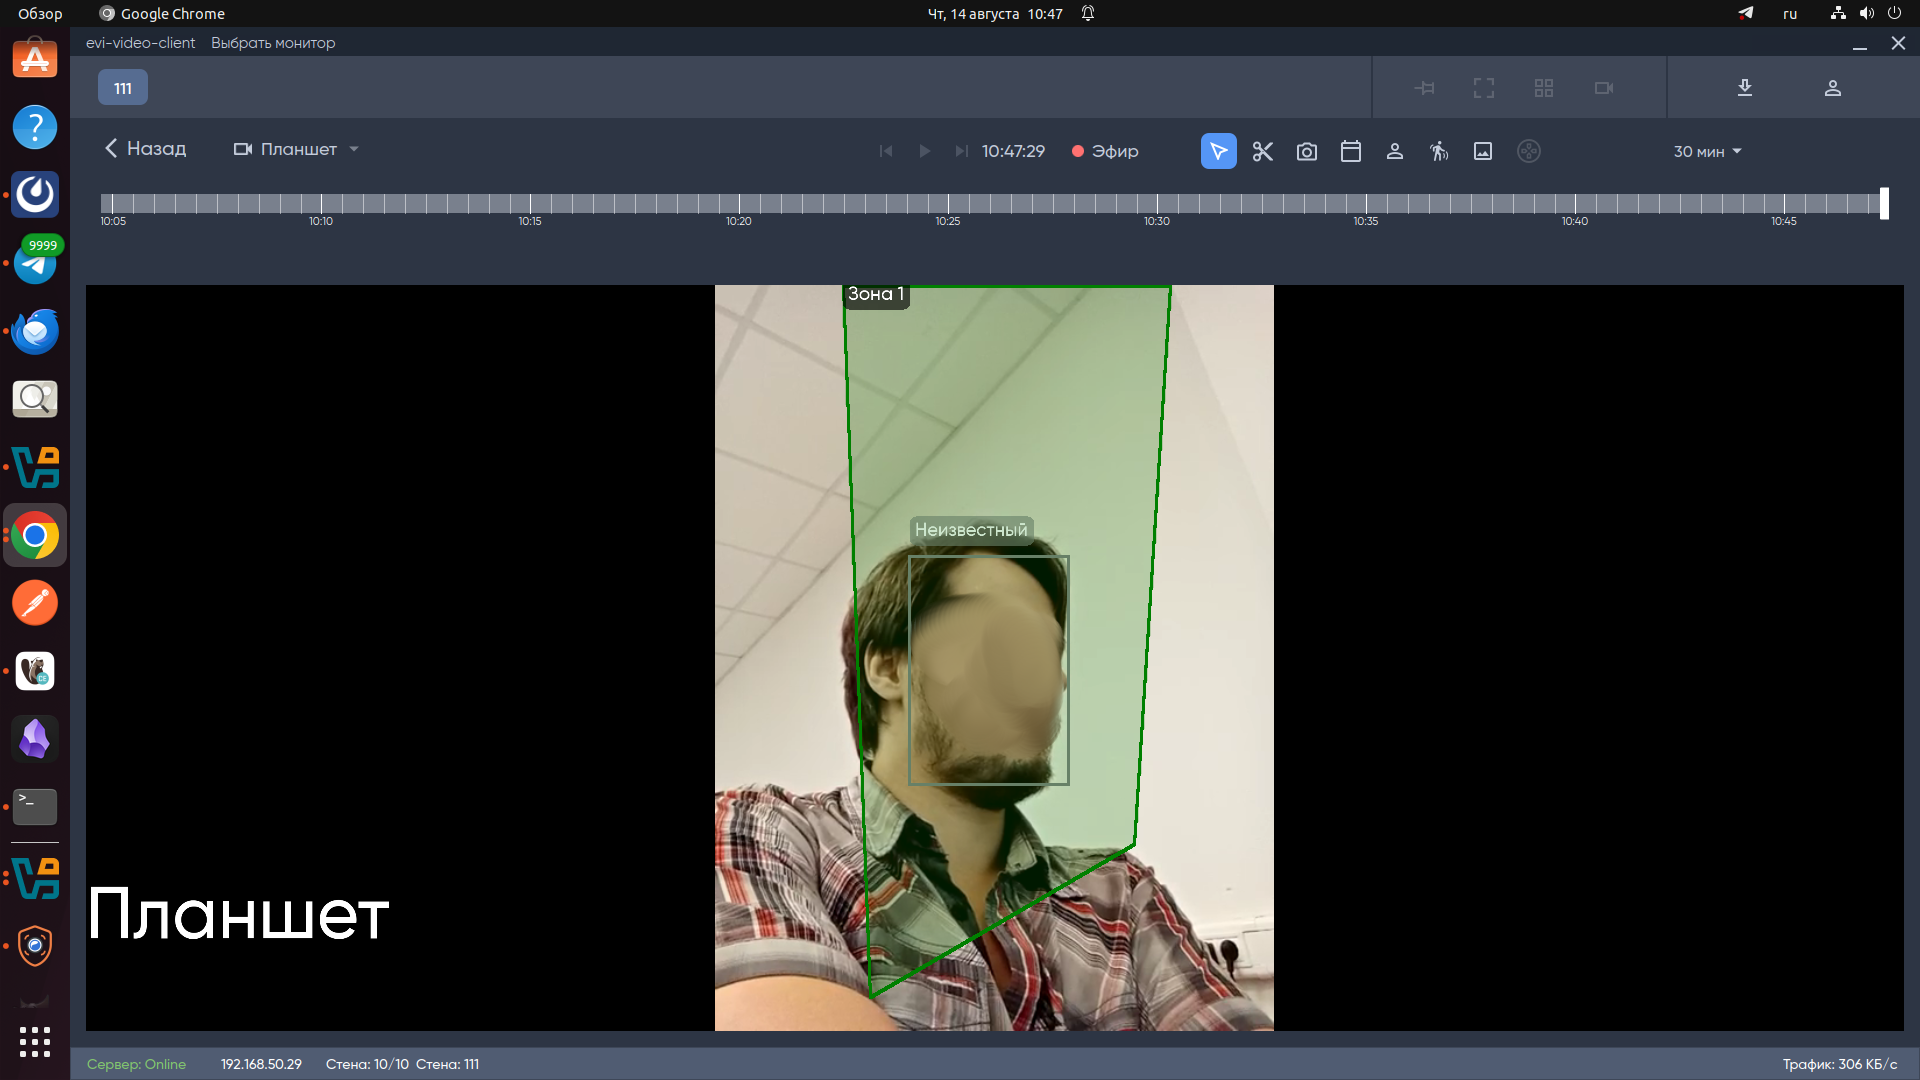Click the download icon in header
This screenshot has width=1920, height=1080.
pos(1744,88)
